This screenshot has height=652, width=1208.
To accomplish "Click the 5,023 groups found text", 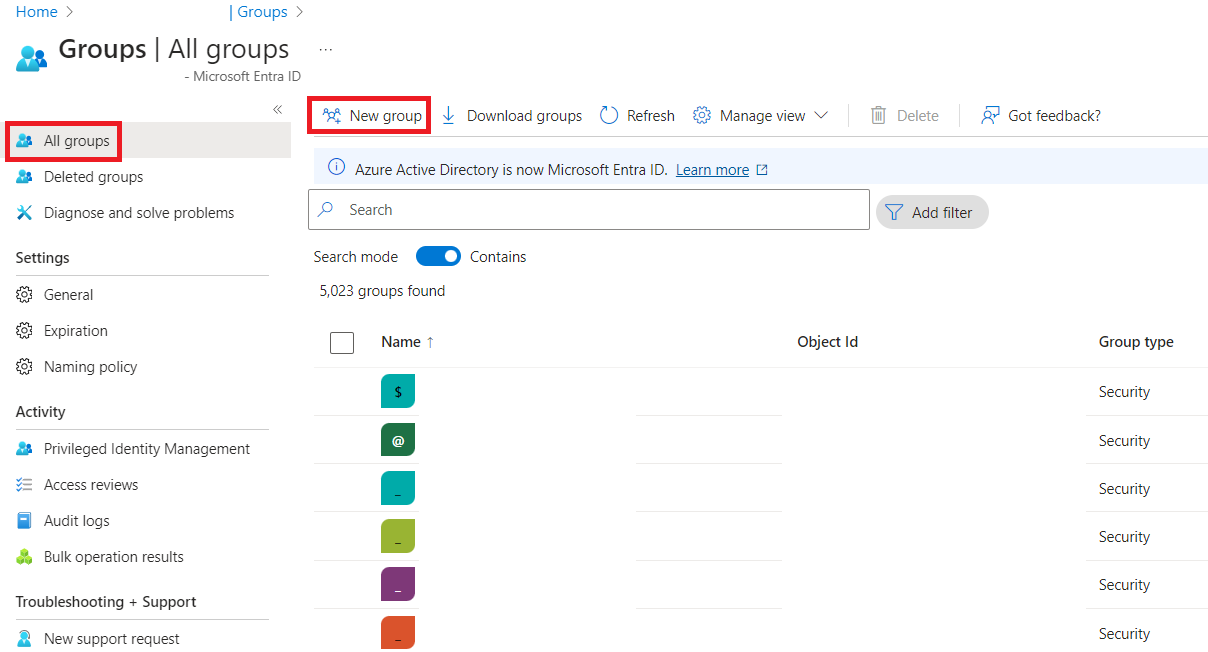I will pyautogui.click(x=382, y=291).
